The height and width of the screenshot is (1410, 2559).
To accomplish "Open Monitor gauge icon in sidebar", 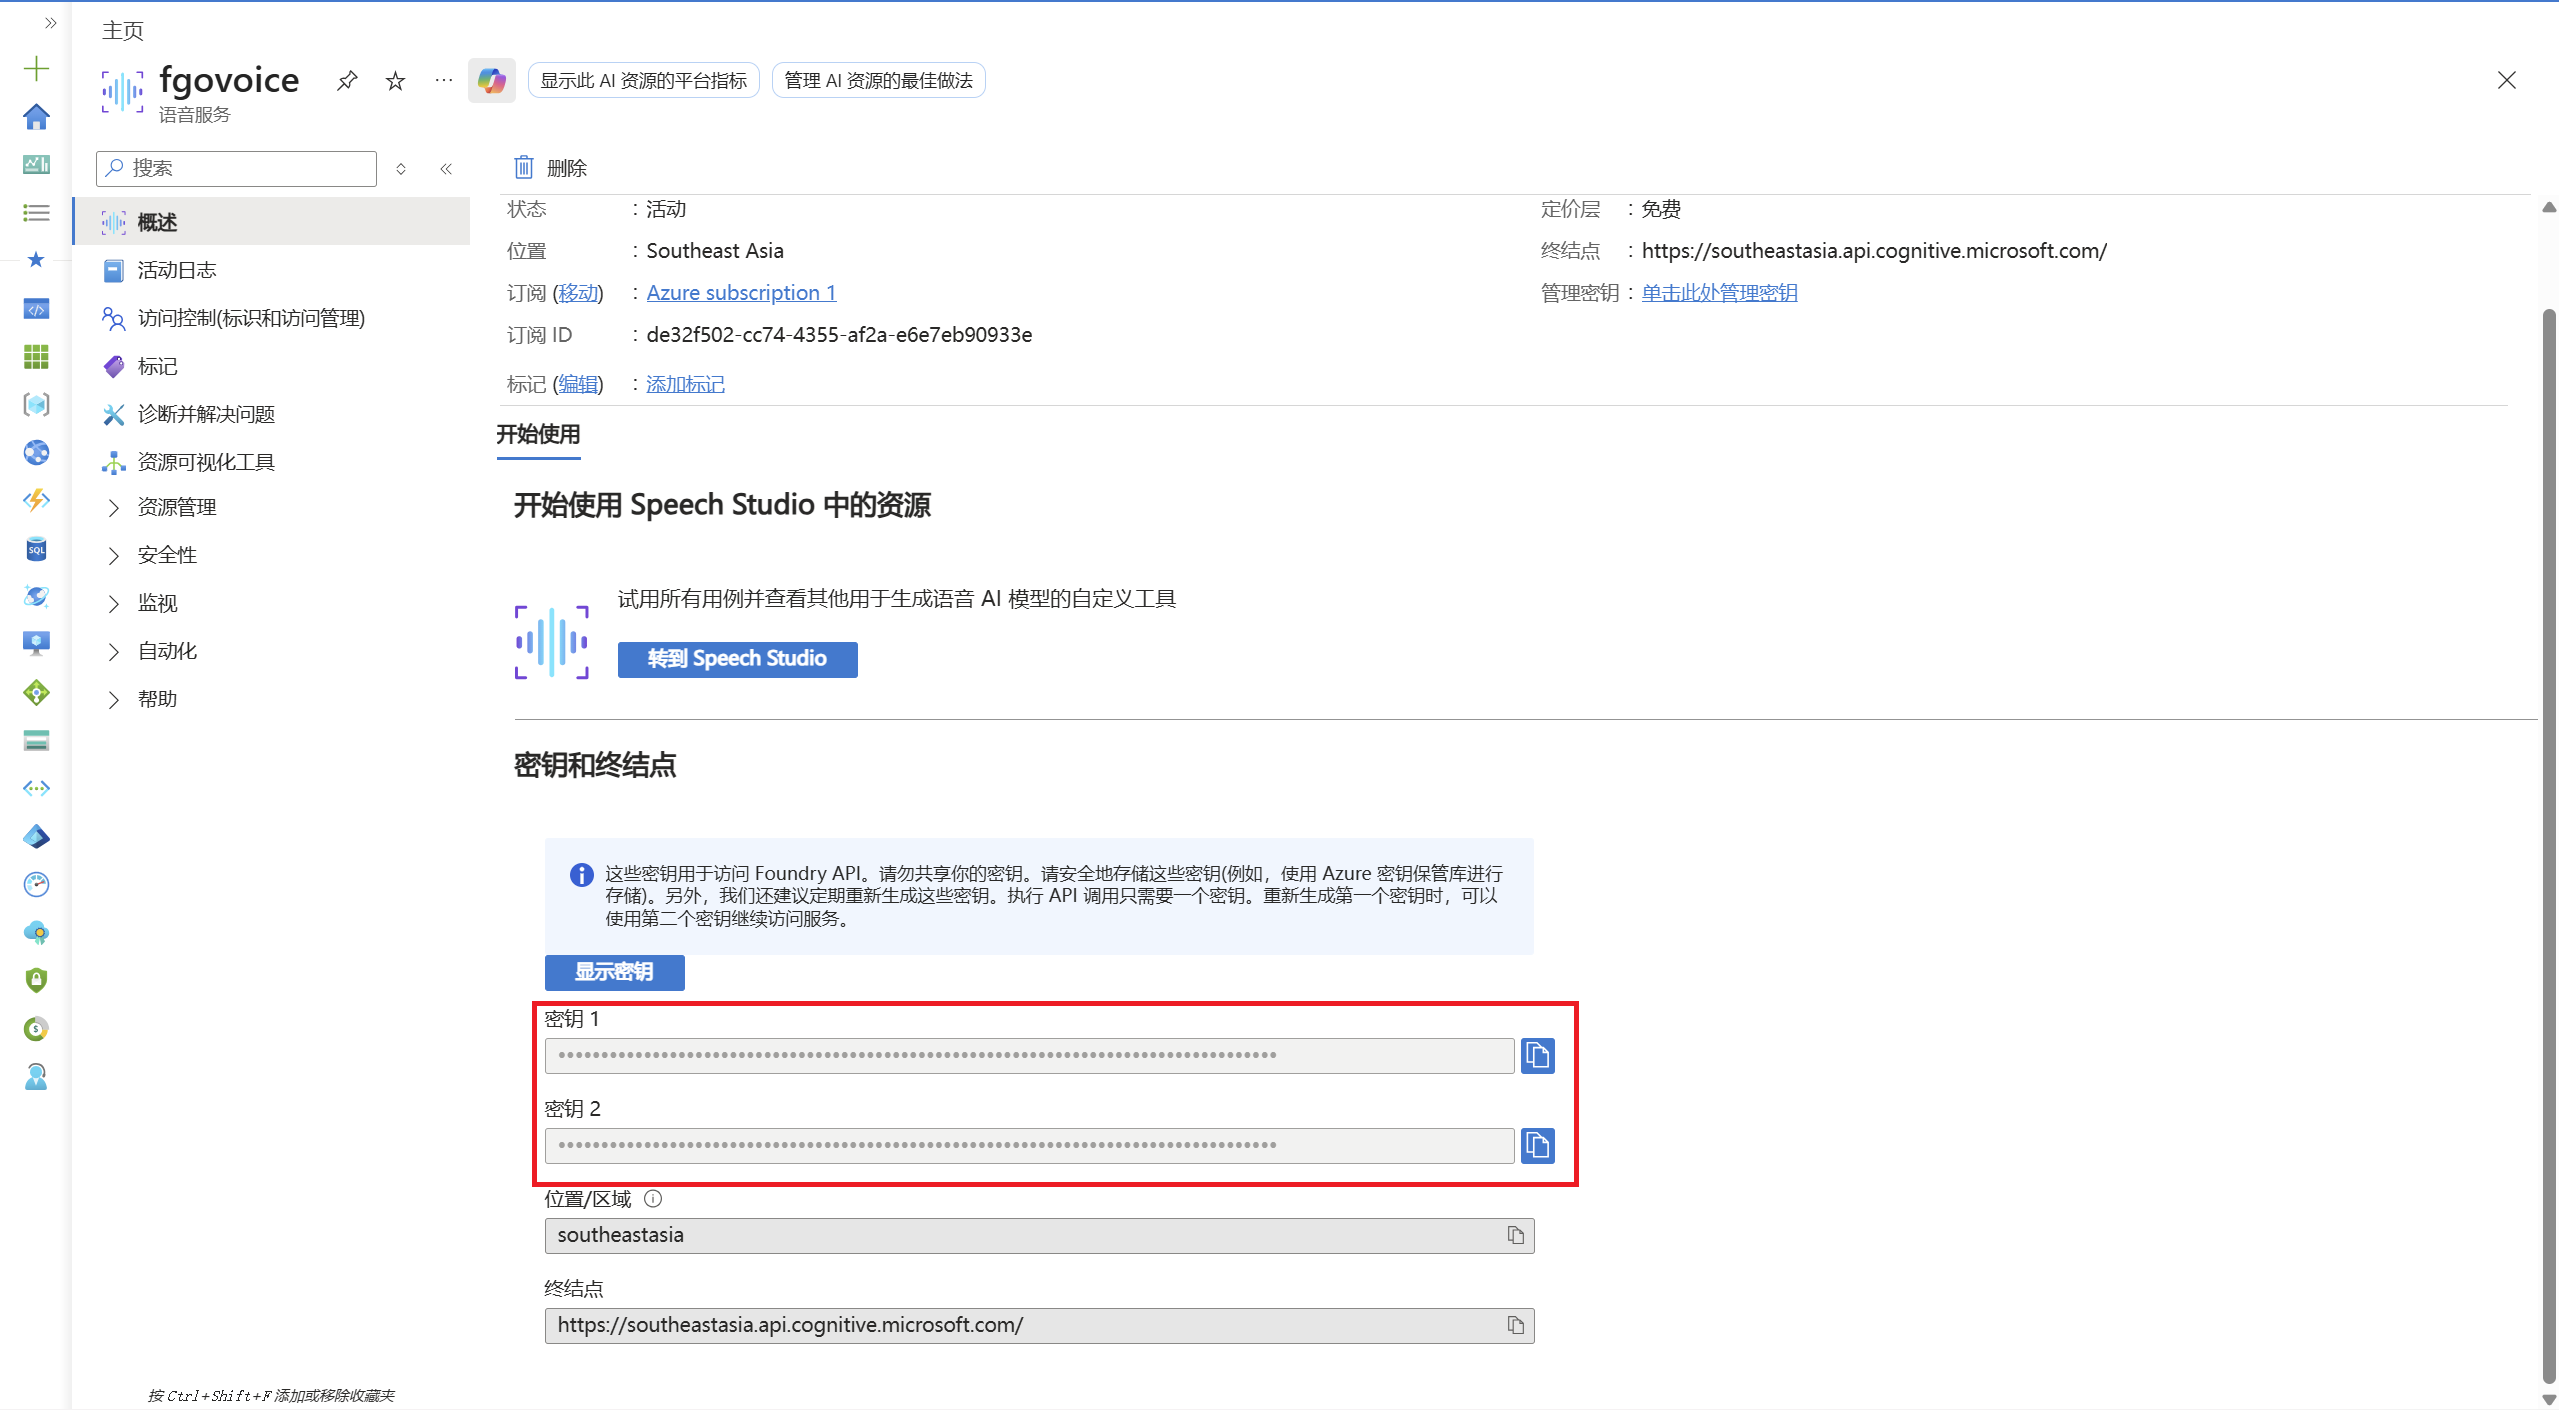I will [x=36, y=884].
